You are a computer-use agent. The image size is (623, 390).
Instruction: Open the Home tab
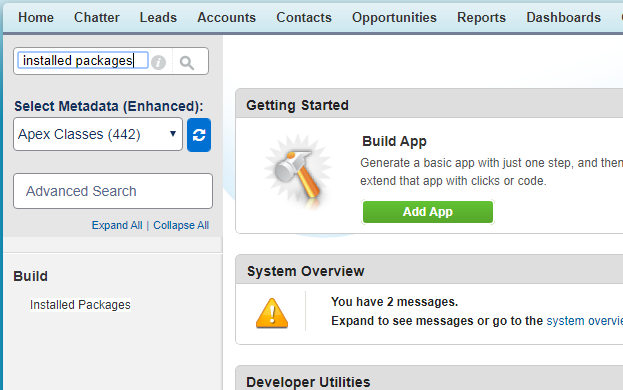coord(36,17)
